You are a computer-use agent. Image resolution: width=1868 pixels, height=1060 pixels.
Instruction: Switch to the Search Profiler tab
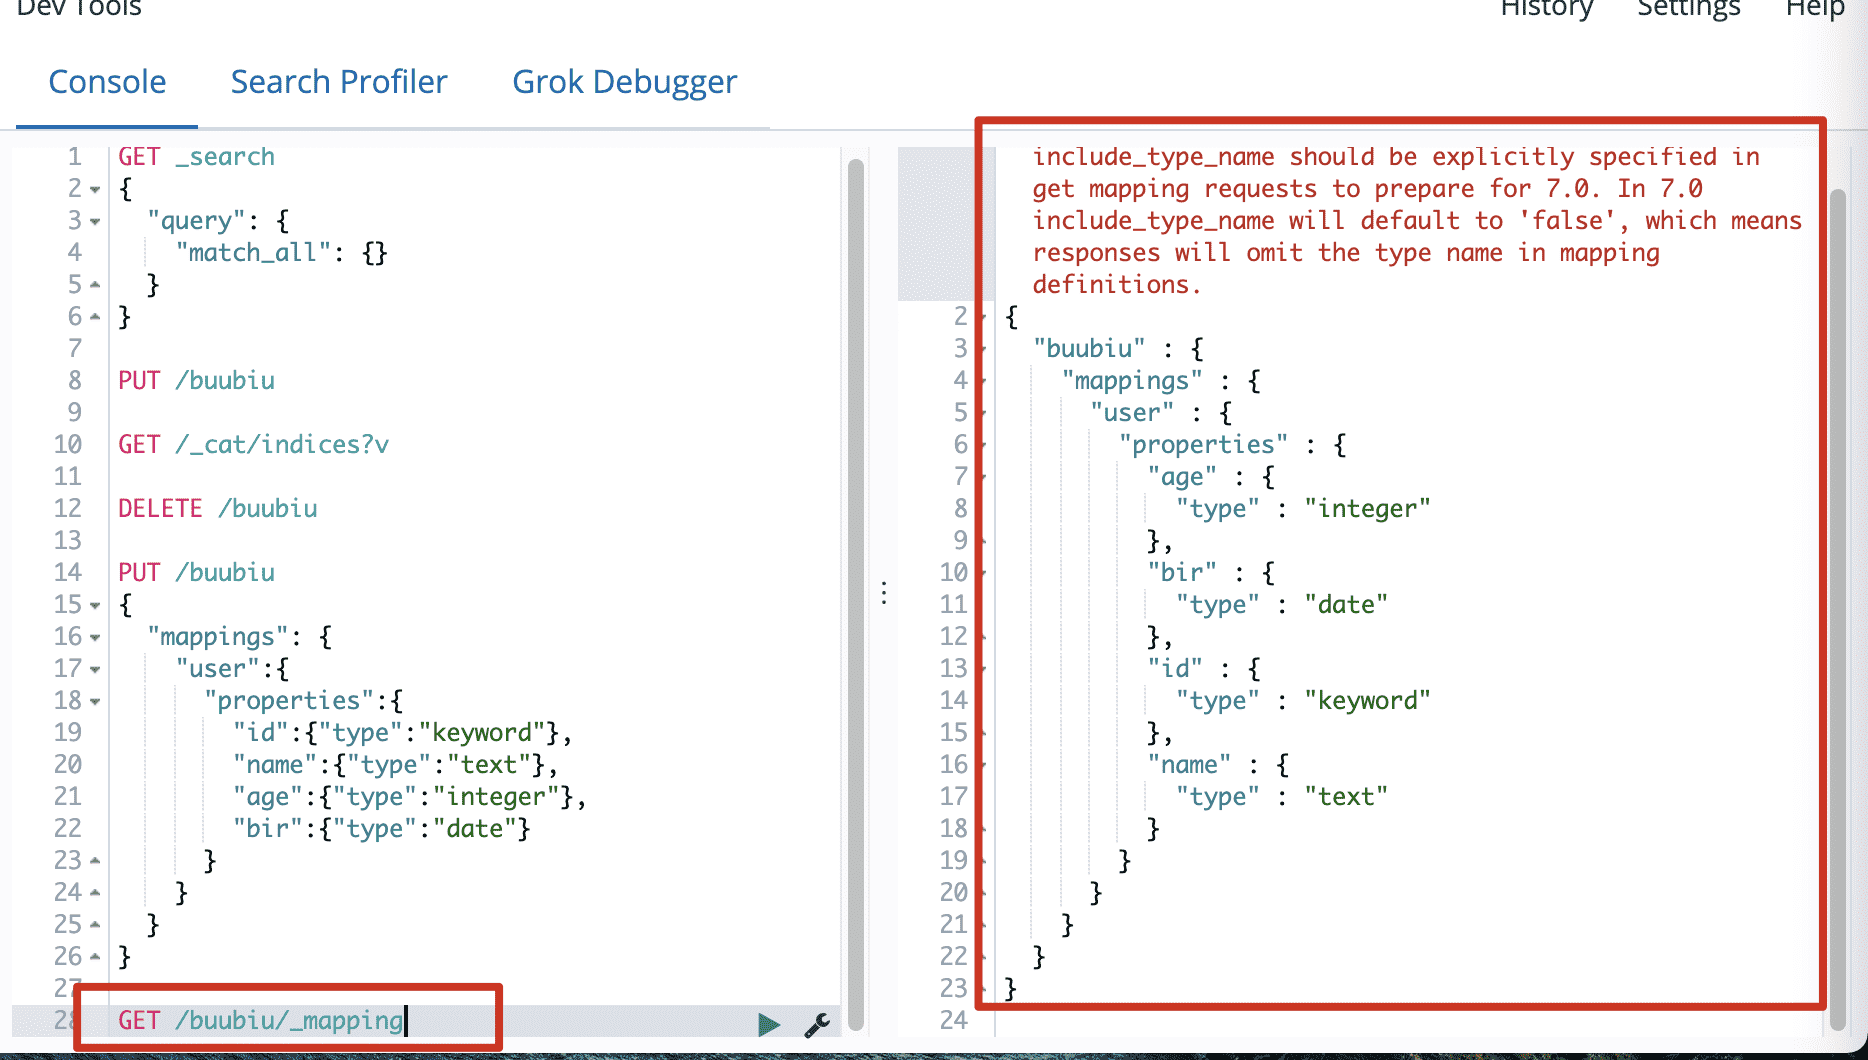(x=338, y=82)
